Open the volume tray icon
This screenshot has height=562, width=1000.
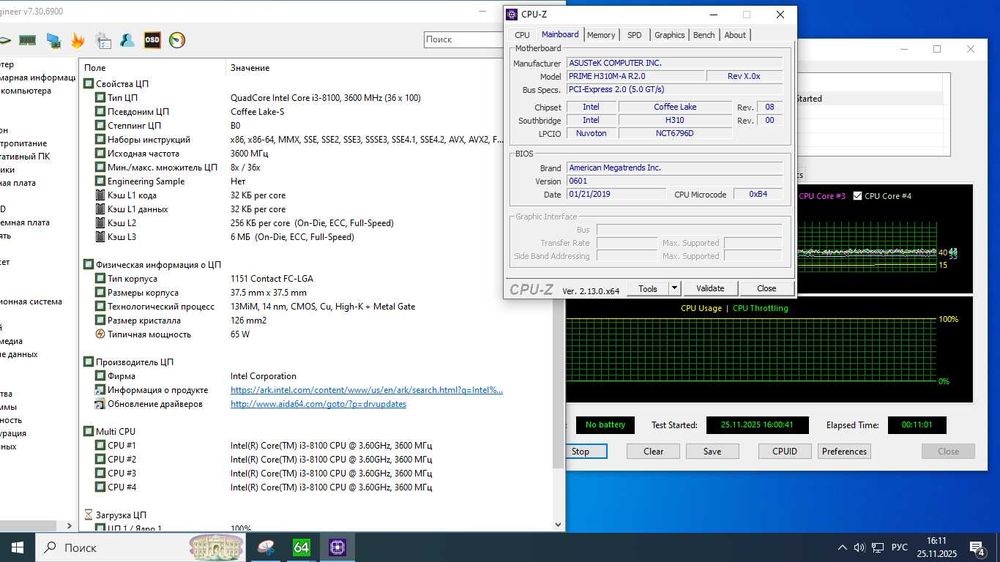(859, 547)
